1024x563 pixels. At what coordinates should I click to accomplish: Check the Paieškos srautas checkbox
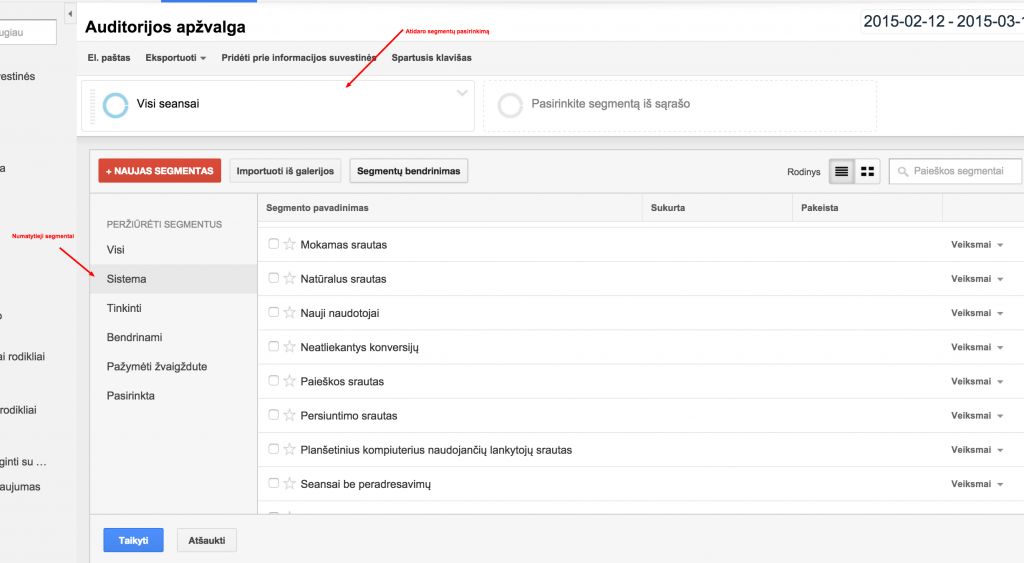point(274,380)
